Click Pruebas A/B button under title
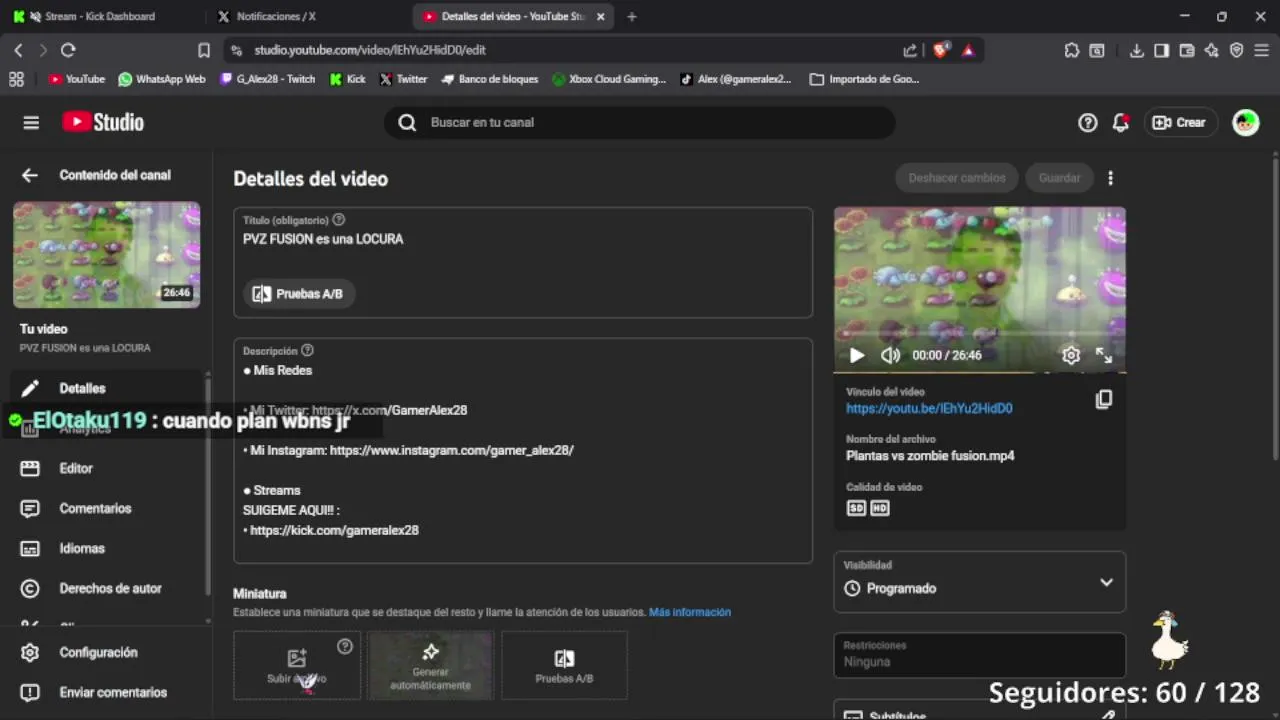 pyautogui.click(x=299, y=294)
